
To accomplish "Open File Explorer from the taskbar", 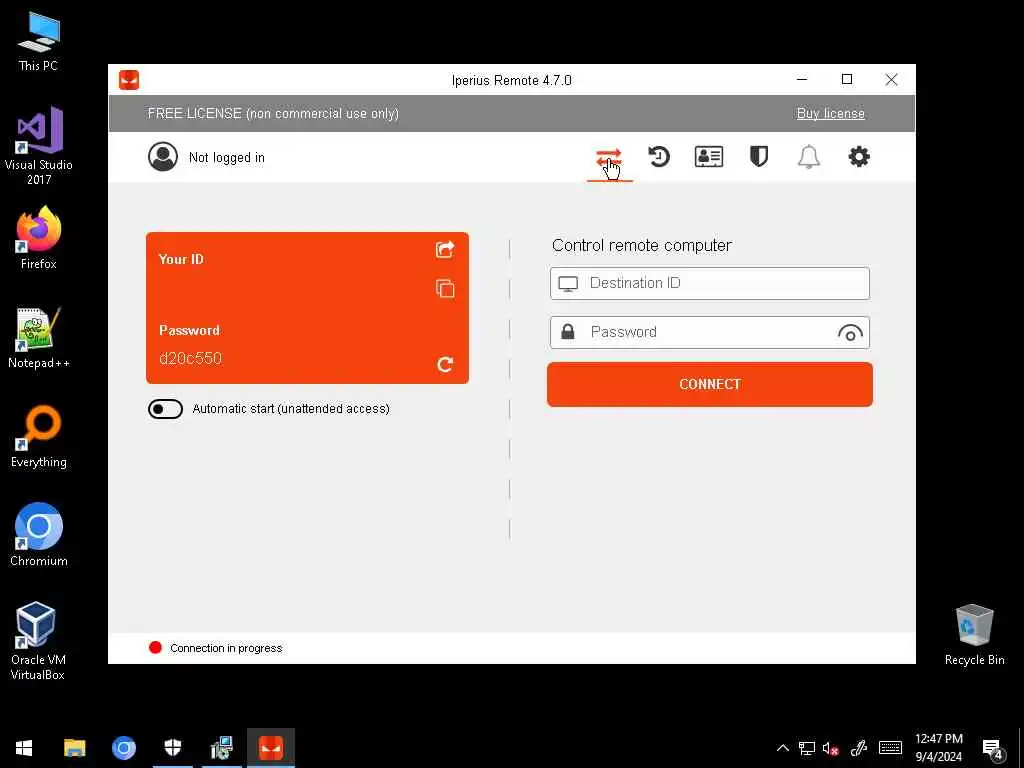I will [x=74, y=748].
